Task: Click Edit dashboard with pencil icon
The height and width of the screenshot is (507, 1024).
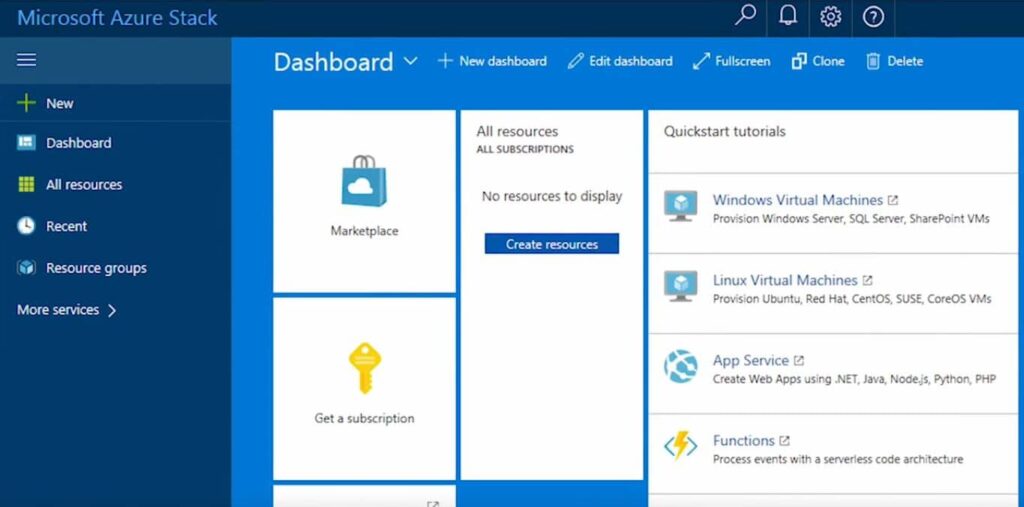Action: point(620,61)
